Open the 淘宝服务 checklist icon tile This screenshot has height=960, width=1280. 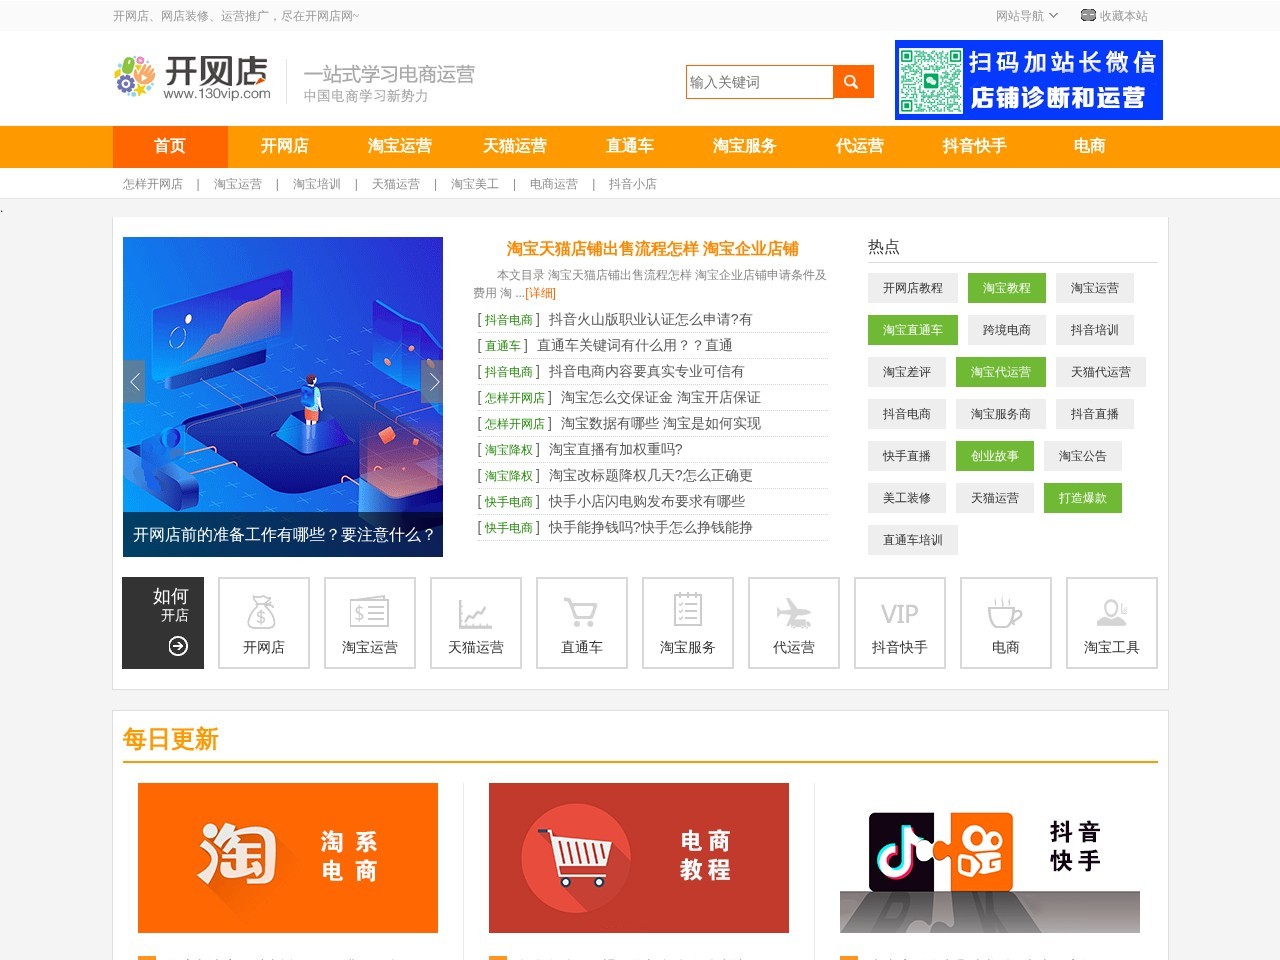point(688,623)
